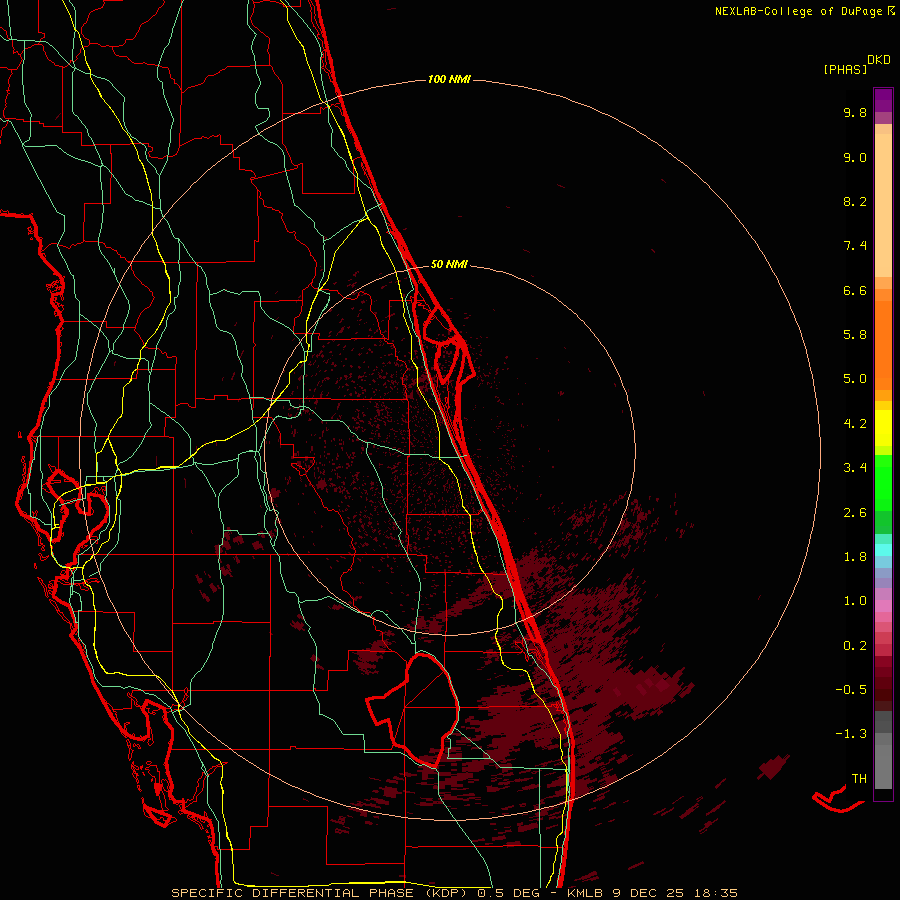Click the DKD label above the color scale

(879, 60)
